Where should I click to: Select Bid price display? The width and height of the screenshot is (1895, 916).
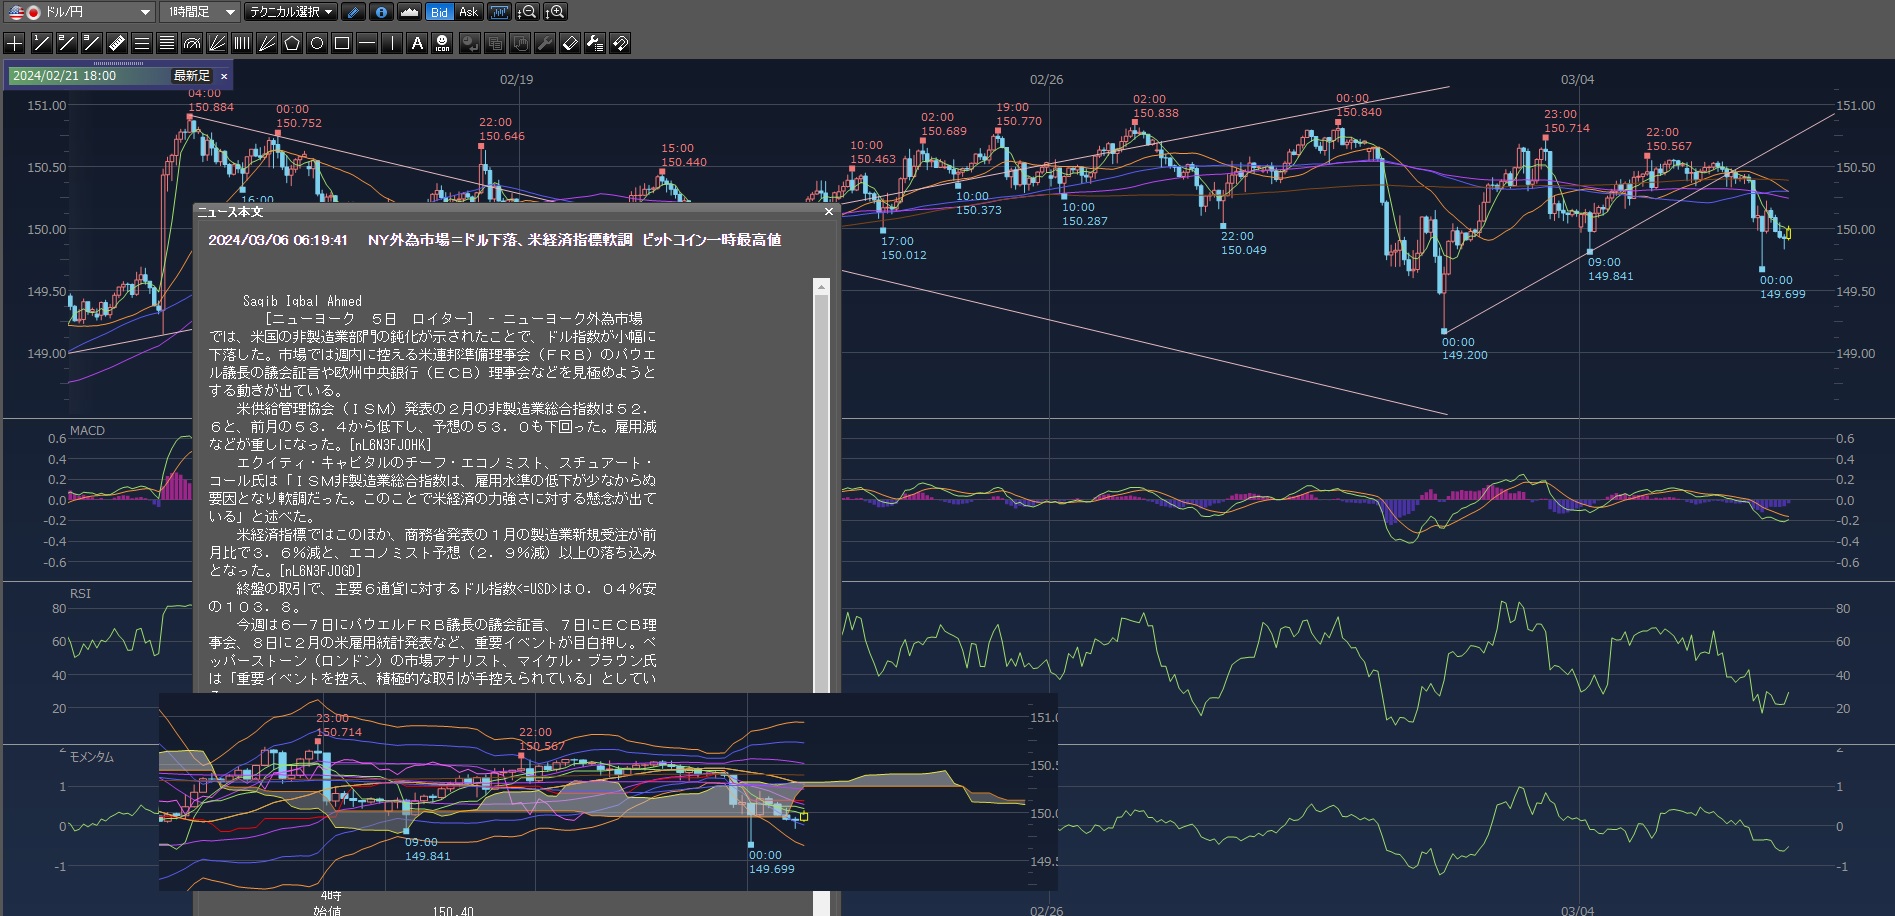(x=439, y=12)
